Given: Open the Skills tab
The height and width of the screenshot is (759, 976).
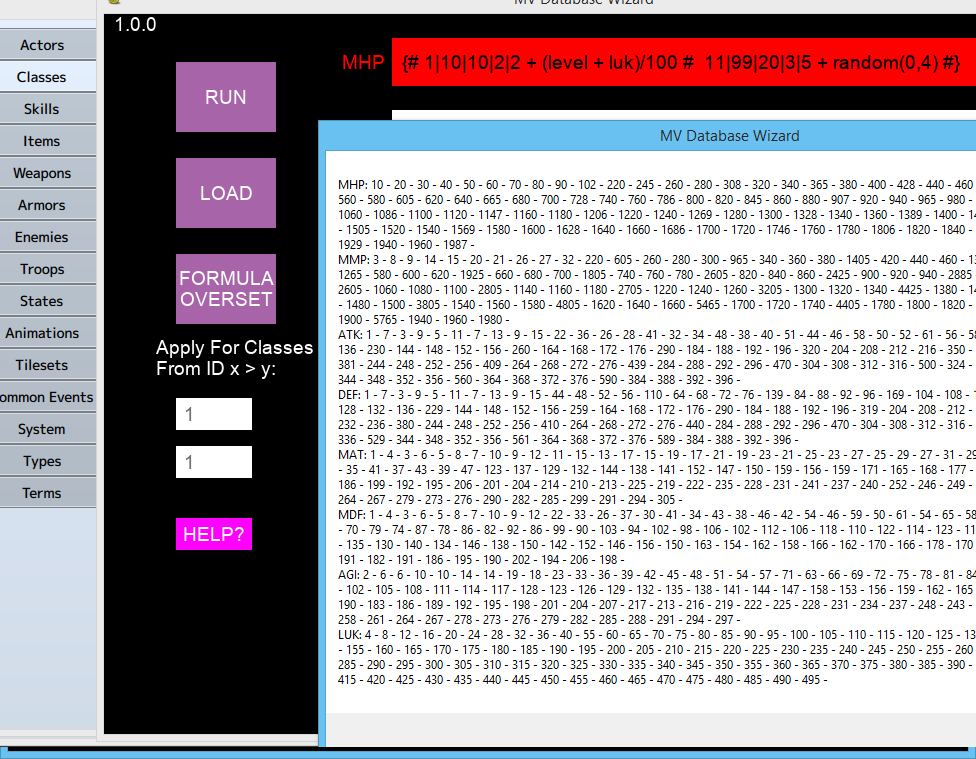Looking at the screenshot, I should 40,108.
